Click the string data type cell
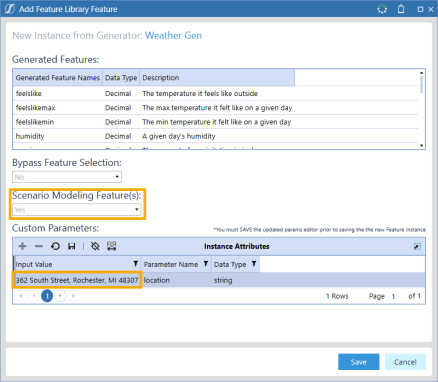438x382 pixels. (236, 280)
